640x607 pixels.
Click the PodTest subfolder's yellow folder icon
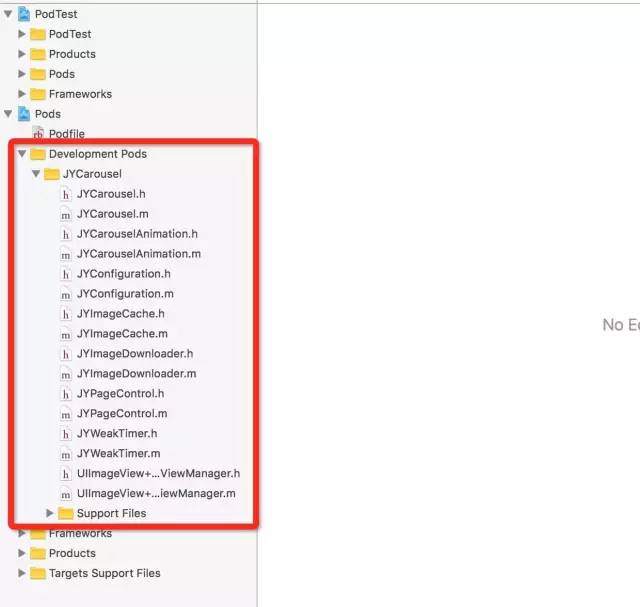point(38,34)
